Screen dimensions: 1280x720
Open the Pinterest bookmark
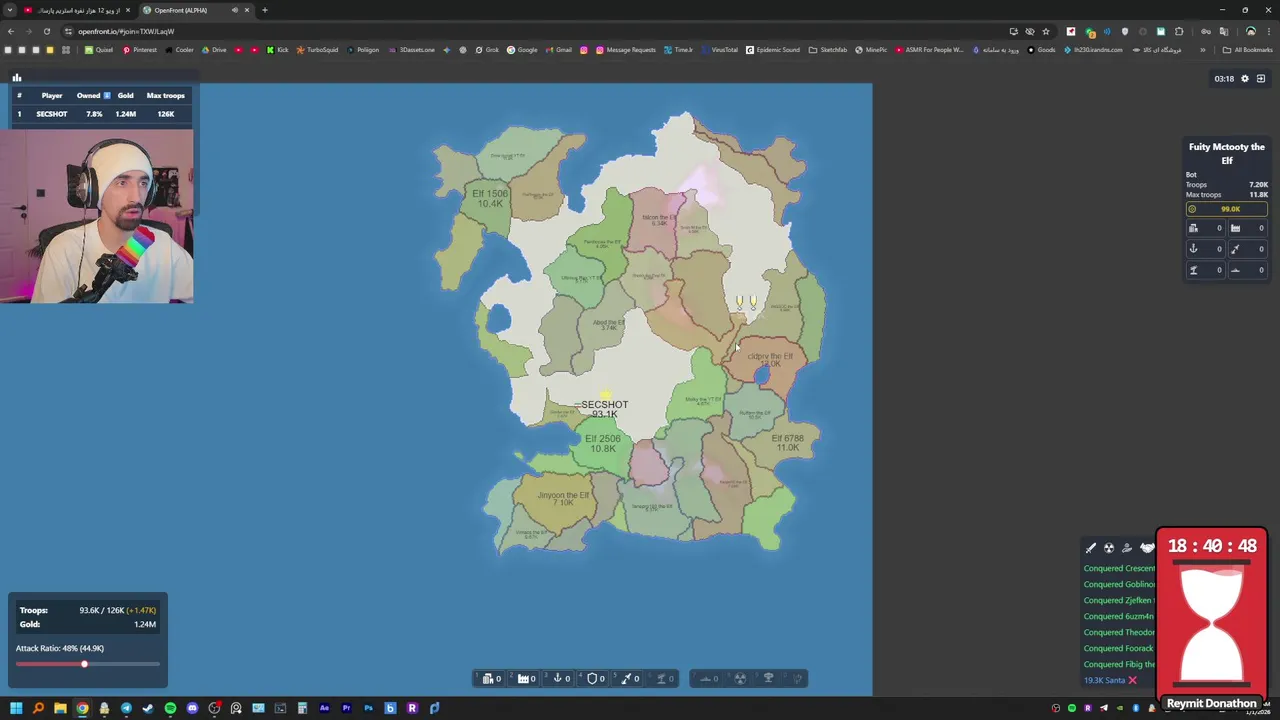pyautogui.click(x=140, y=50)
